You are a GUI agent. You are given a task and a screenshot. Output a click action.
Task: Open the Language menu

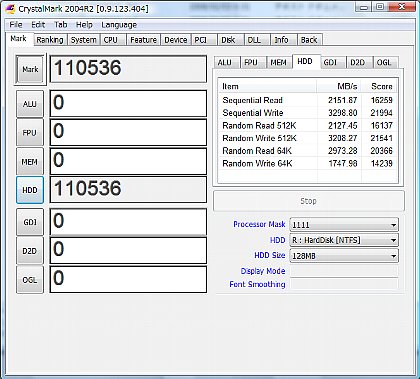[119, 25]
